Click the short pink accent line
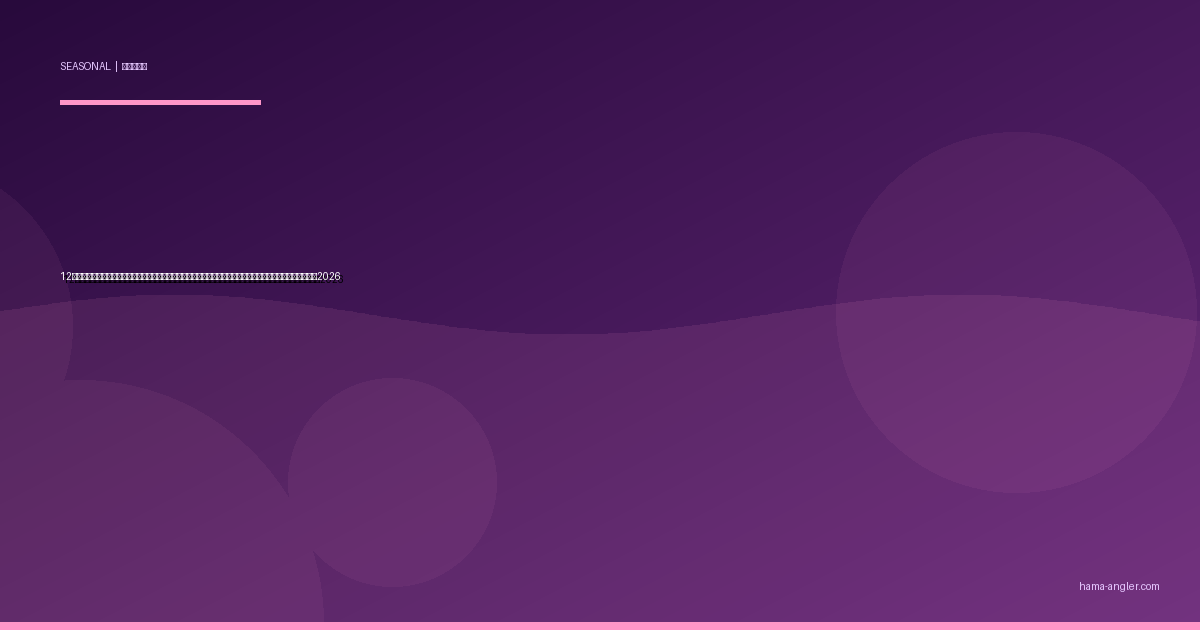Viewport: 1200px width, 630px height. tap(160, 102)
